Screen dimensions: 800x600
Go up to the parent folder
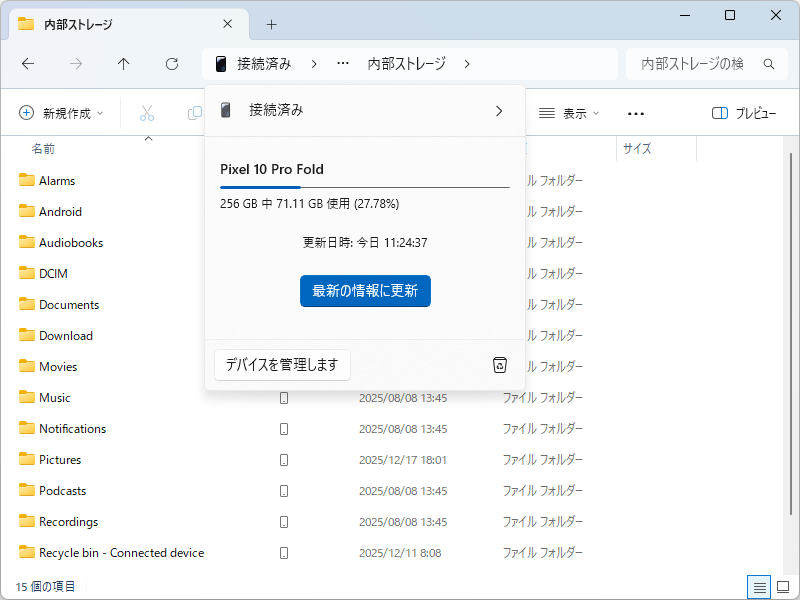point(123,63)
